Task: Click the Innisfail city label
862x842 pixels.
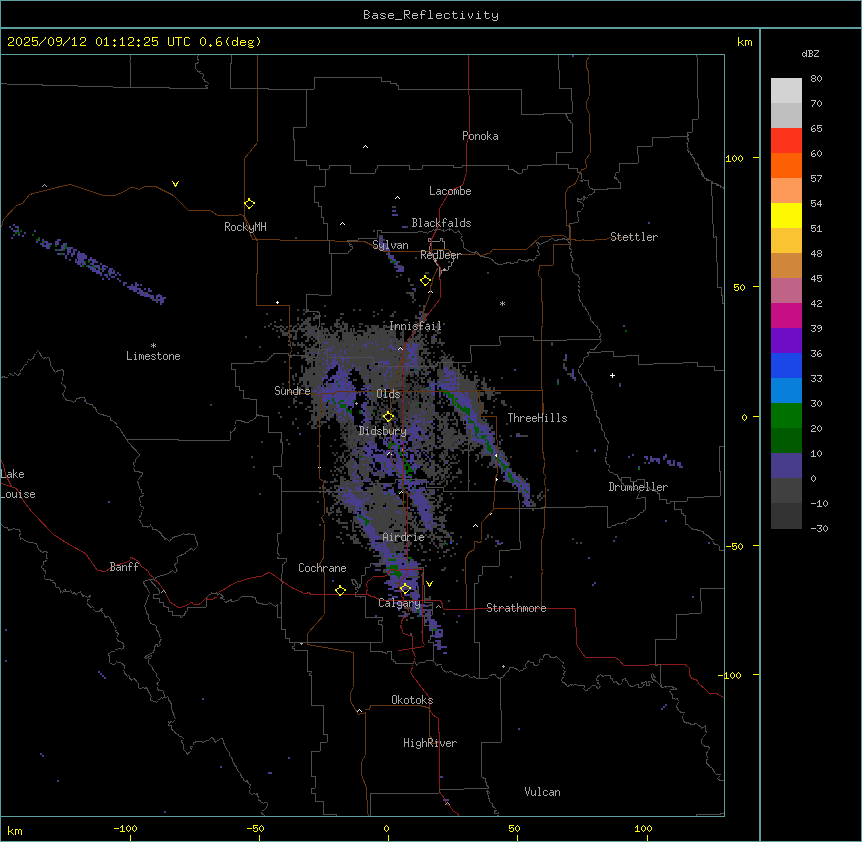Action: point(416,326)
